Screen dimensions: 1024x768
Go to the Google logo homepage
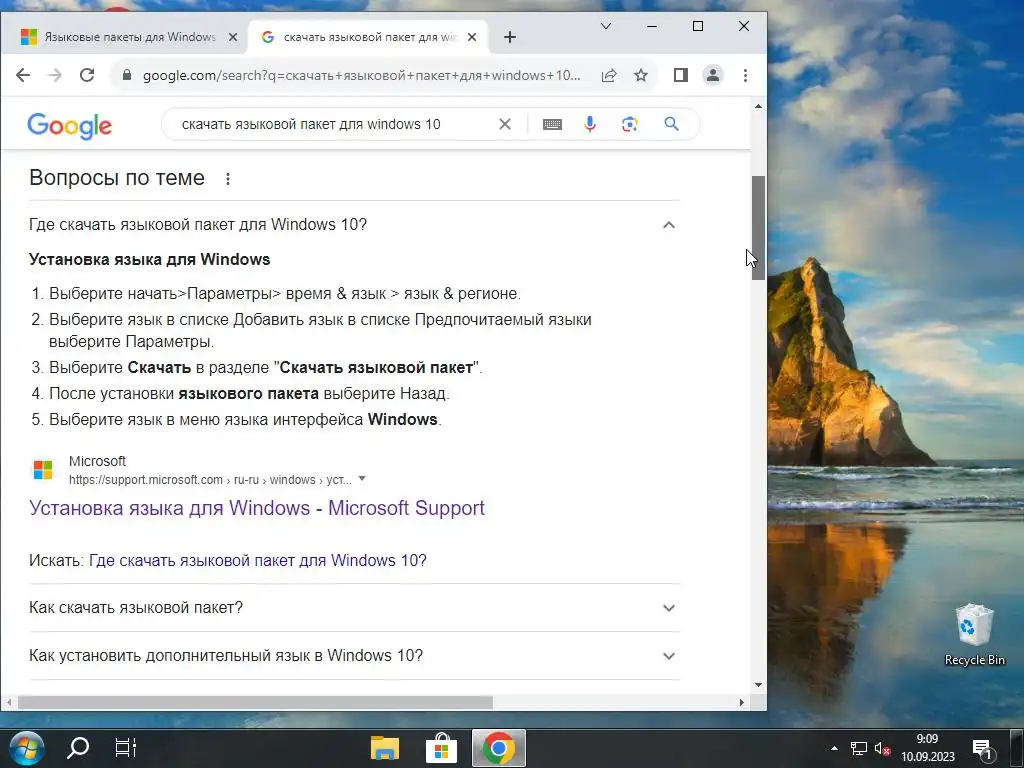(x=70, y=126)
